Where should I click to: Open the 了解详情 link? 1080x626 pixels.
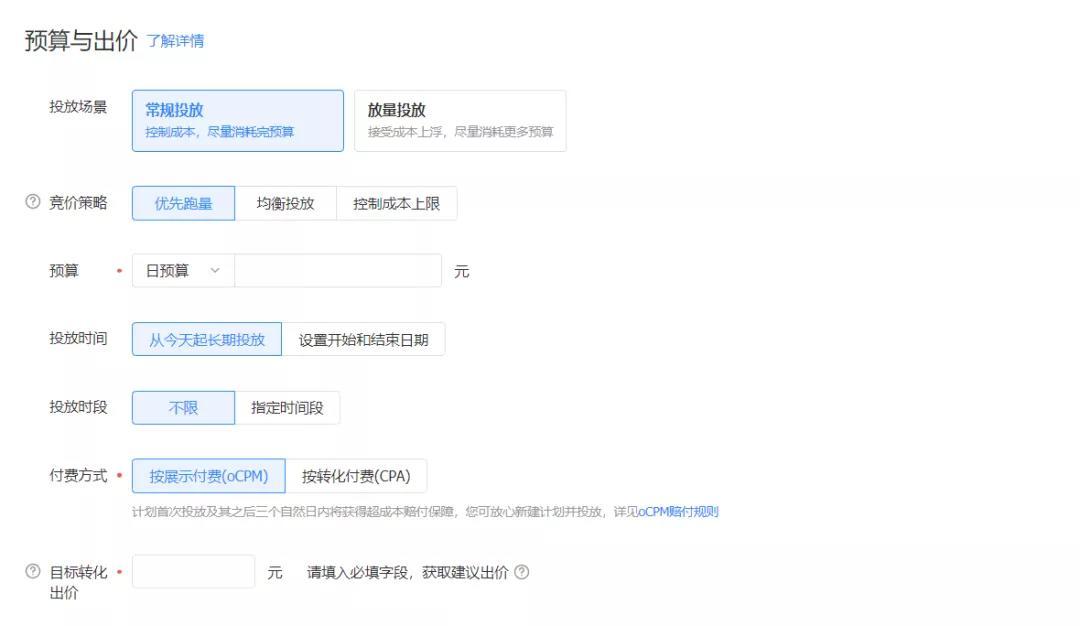175,41
